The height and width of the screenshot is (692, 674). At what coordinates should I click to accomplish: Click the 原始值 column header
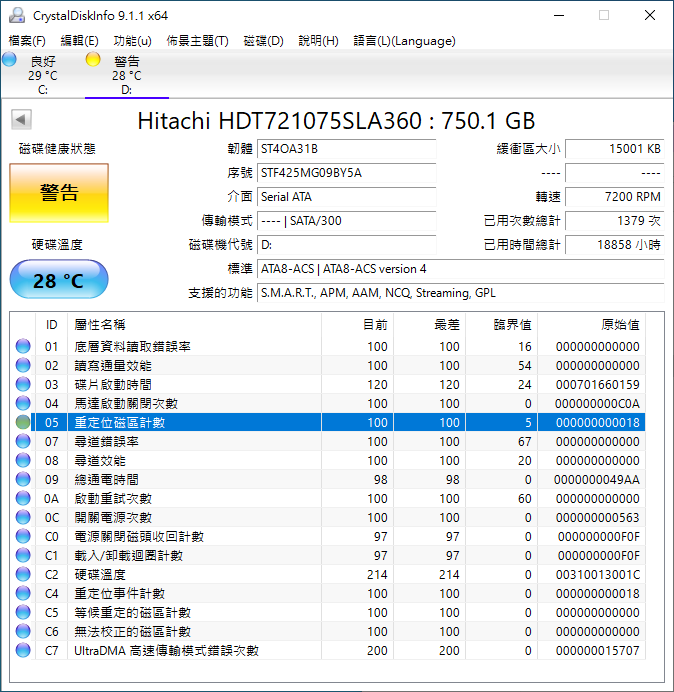[x=591, y=325]
